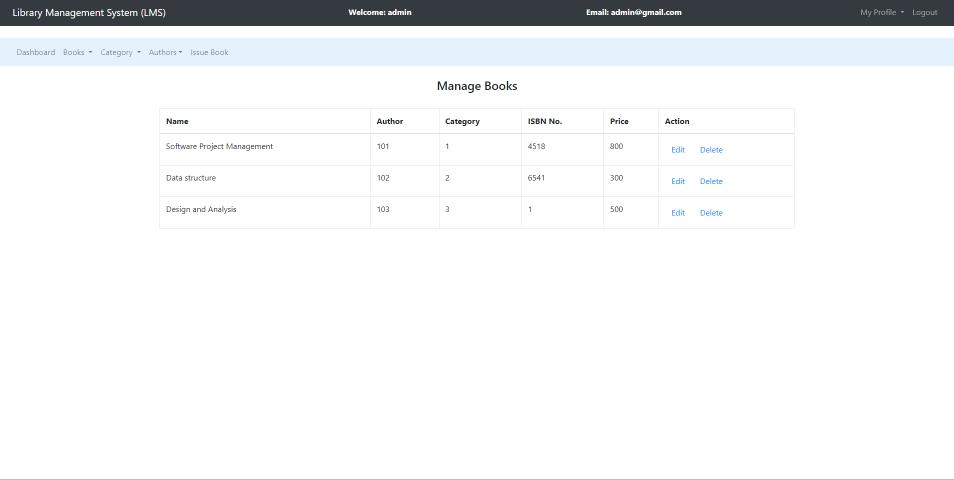
Task: Delete the Software Project Management book
Action: coord(711,150)
